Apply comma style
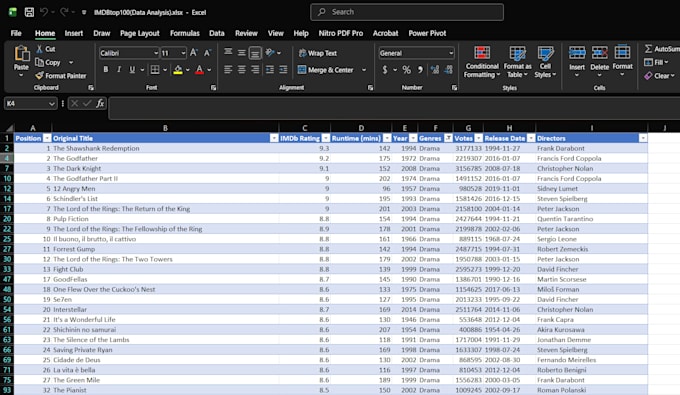This screenshot has height=395, width=680. click(420, 69)
